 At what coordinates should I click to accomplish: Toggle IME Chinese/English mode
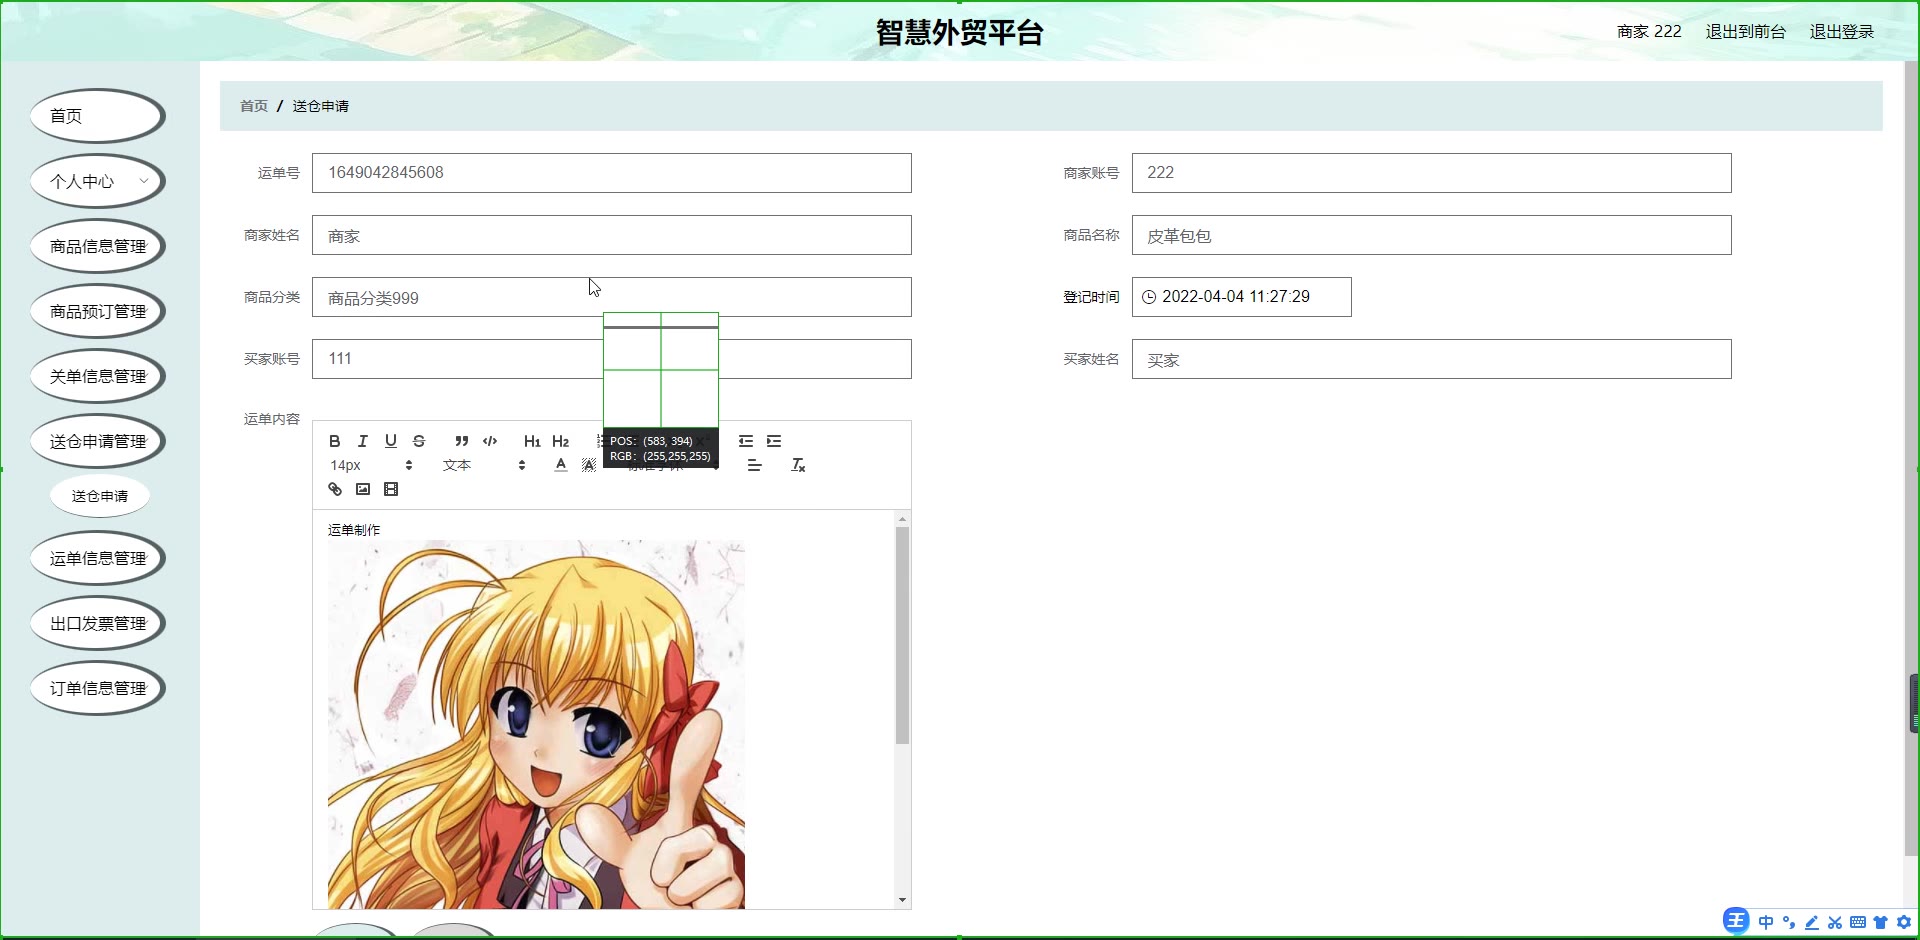(x=1766, y=922)
